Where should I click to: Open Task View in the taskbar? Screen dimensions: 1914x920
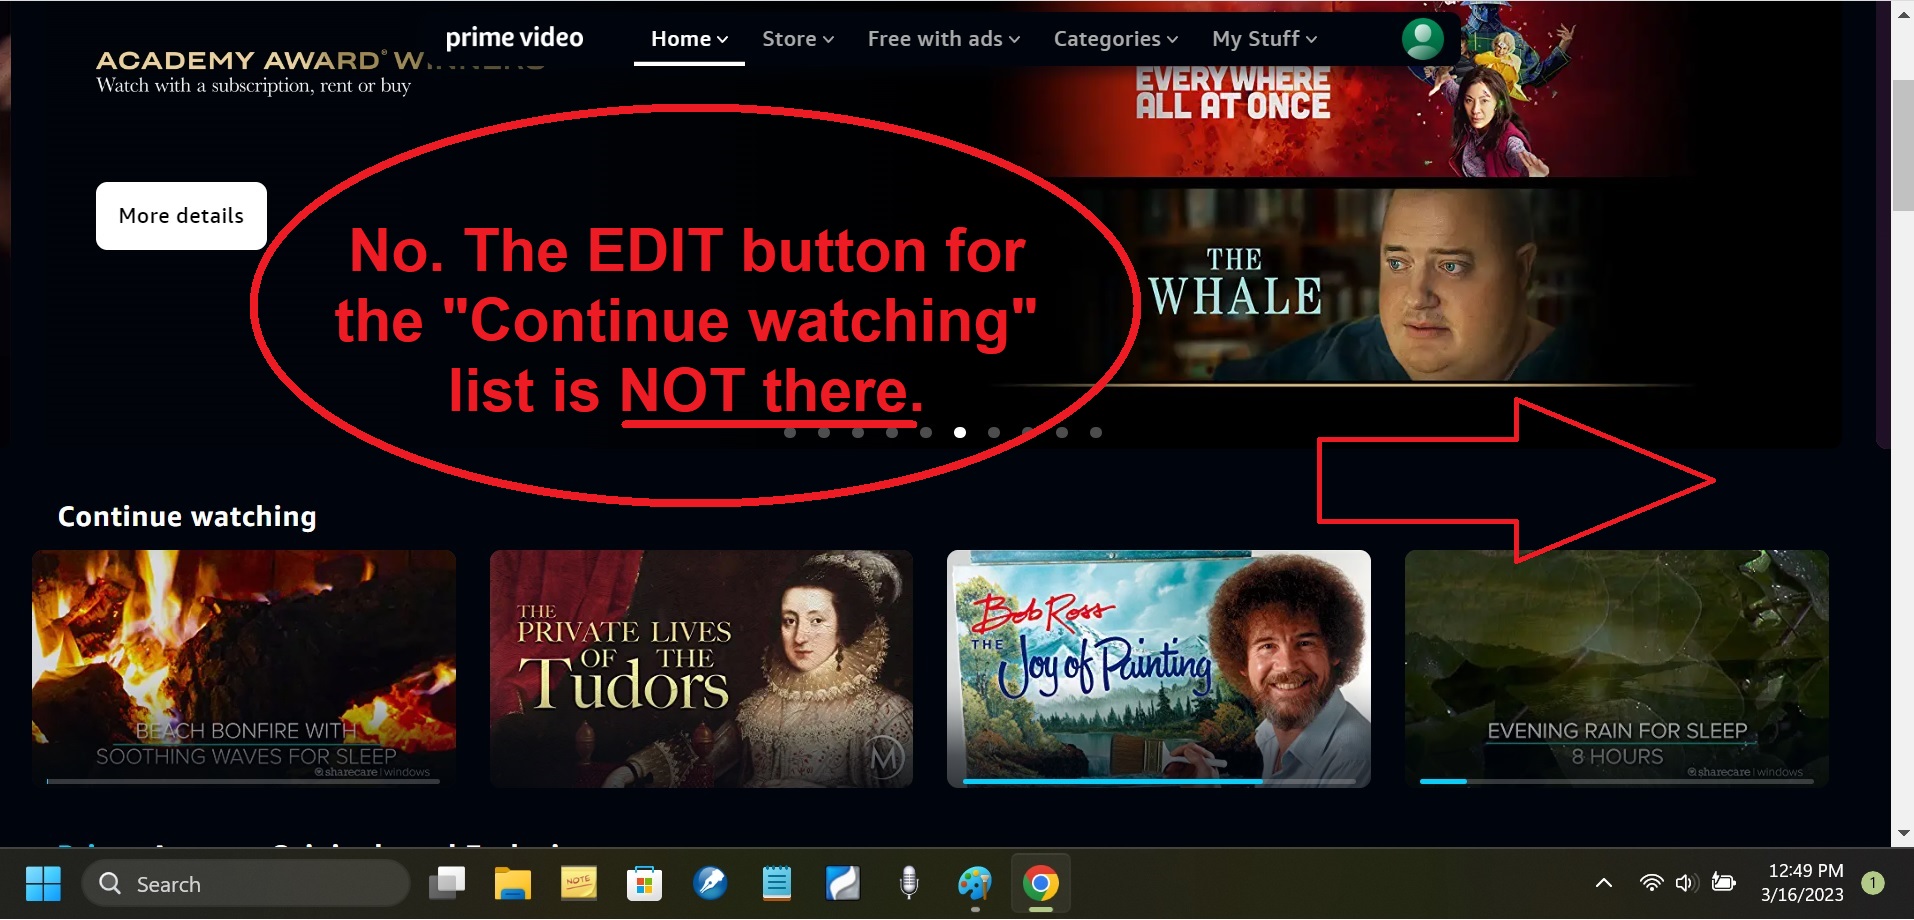tap(447, 884)
